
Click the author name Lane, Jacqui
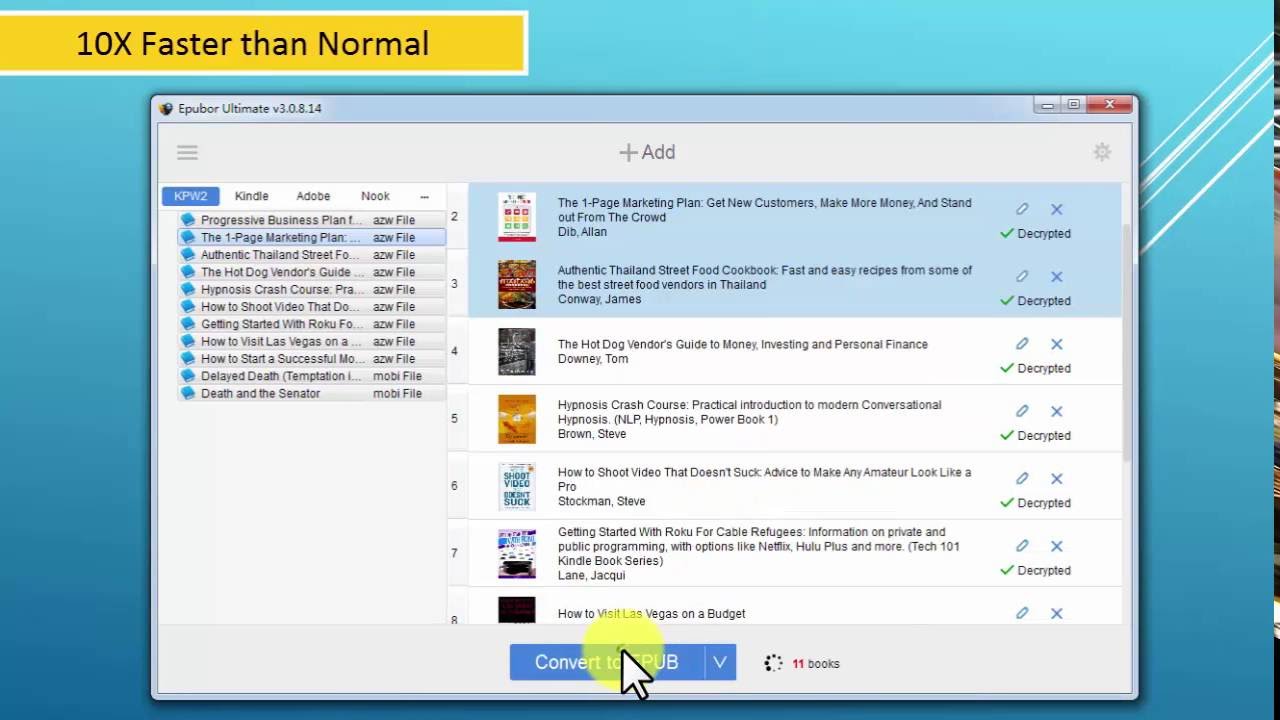(591, 575)
